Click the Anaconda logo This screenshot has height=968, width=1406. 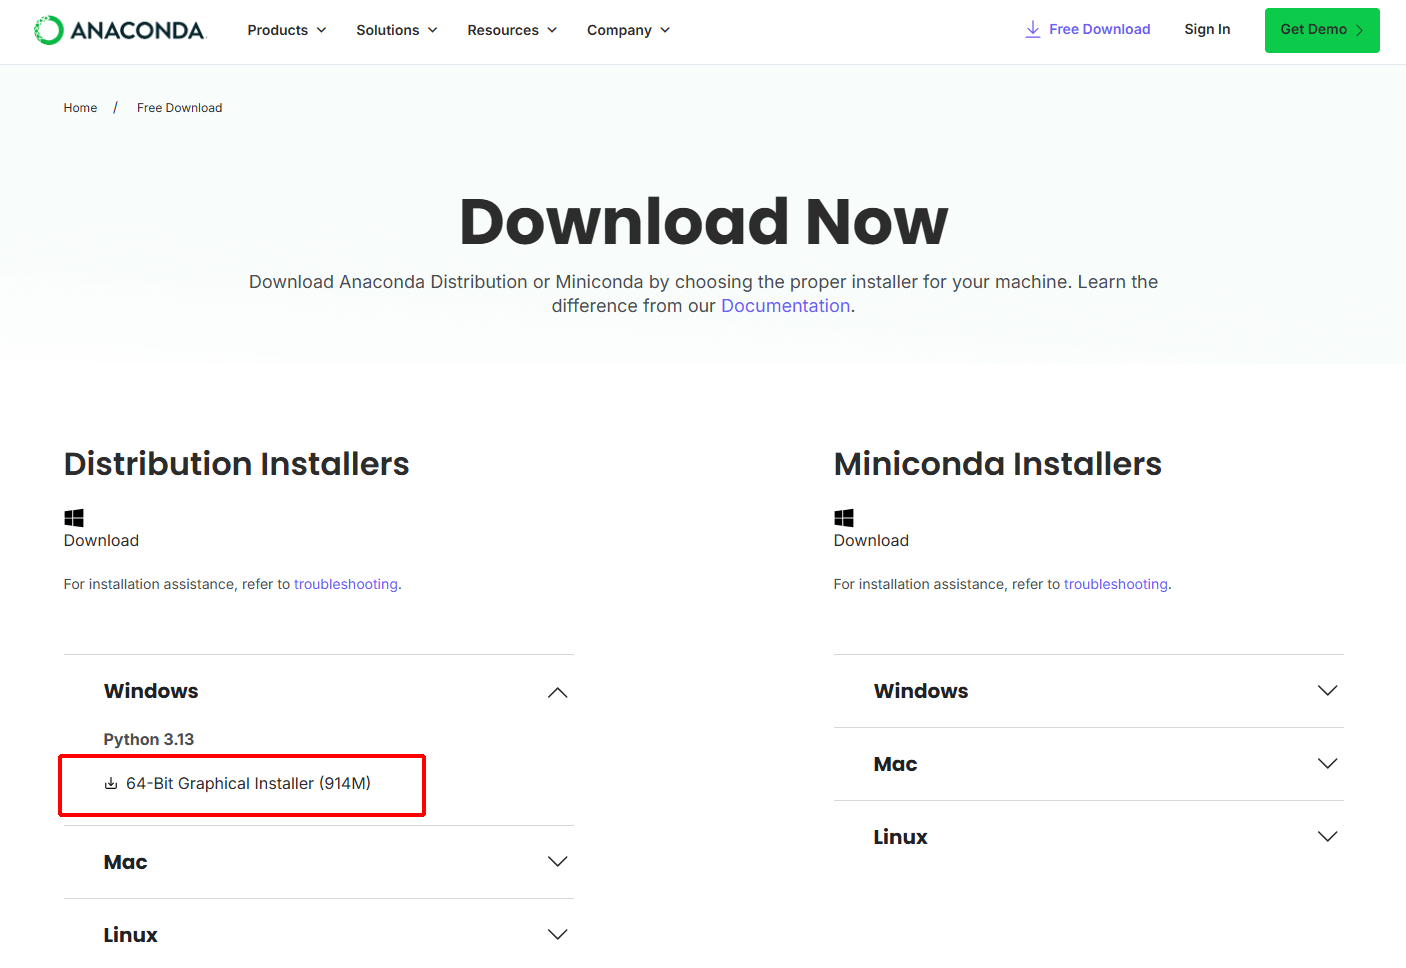[x=119, y=30]
